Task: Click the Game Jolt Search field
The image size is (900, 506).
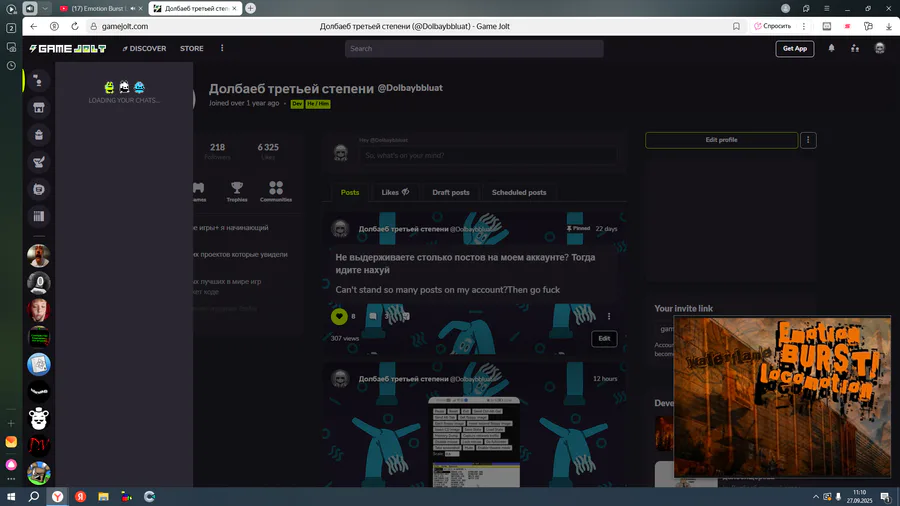Action: coord(474,49)
